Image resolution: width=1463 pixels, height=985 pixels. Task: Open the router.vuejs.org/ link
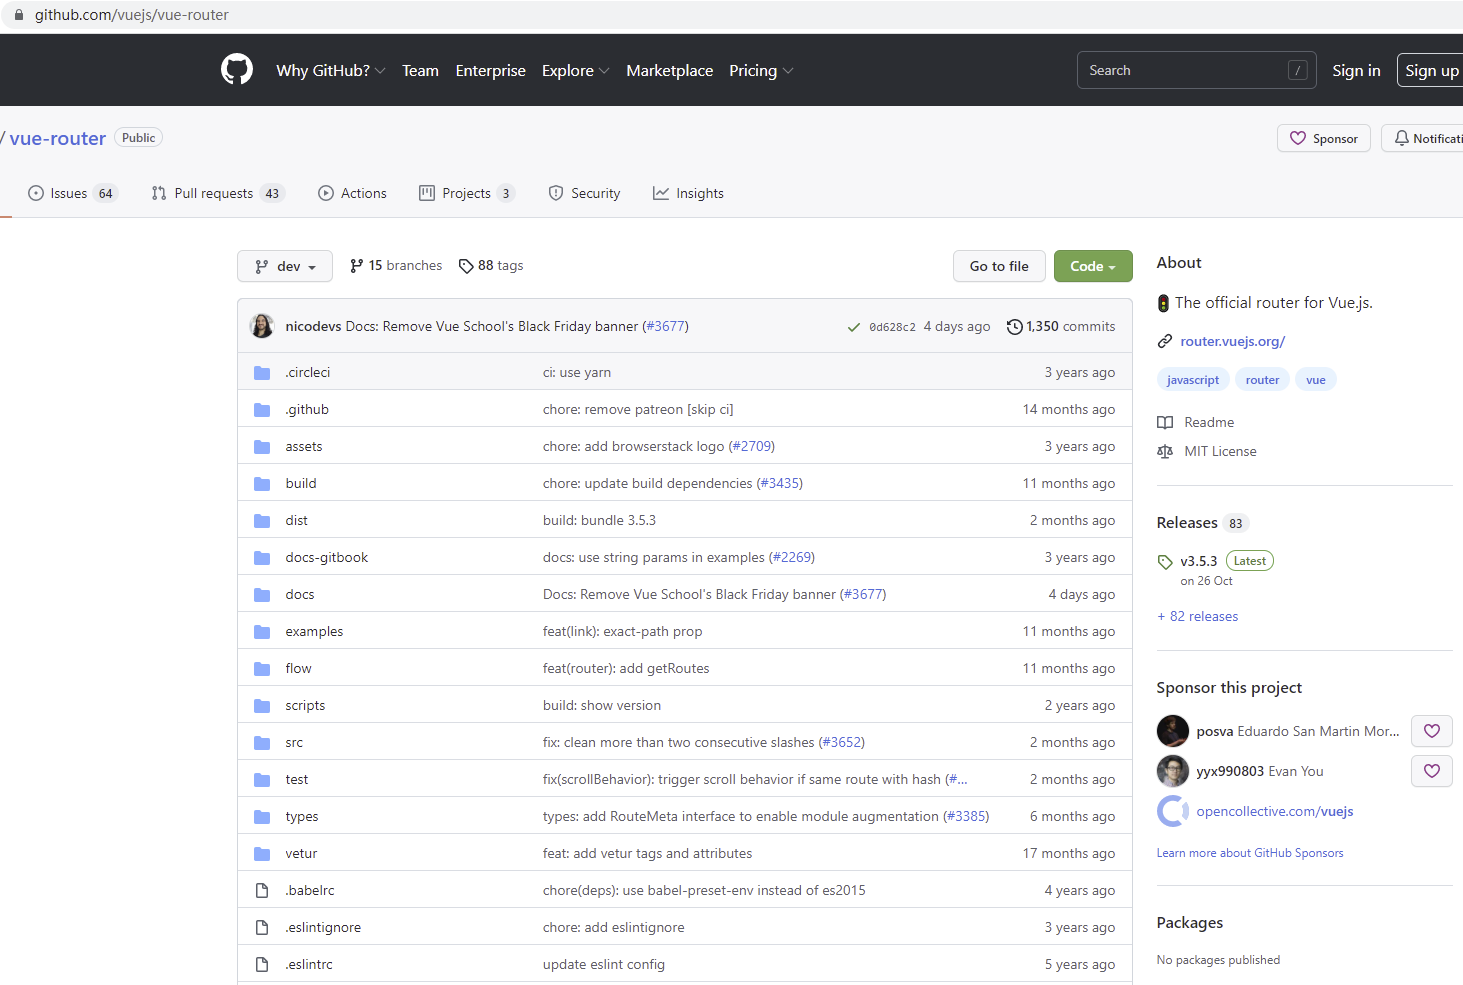pyautogui.click(x=1232, y=342)
